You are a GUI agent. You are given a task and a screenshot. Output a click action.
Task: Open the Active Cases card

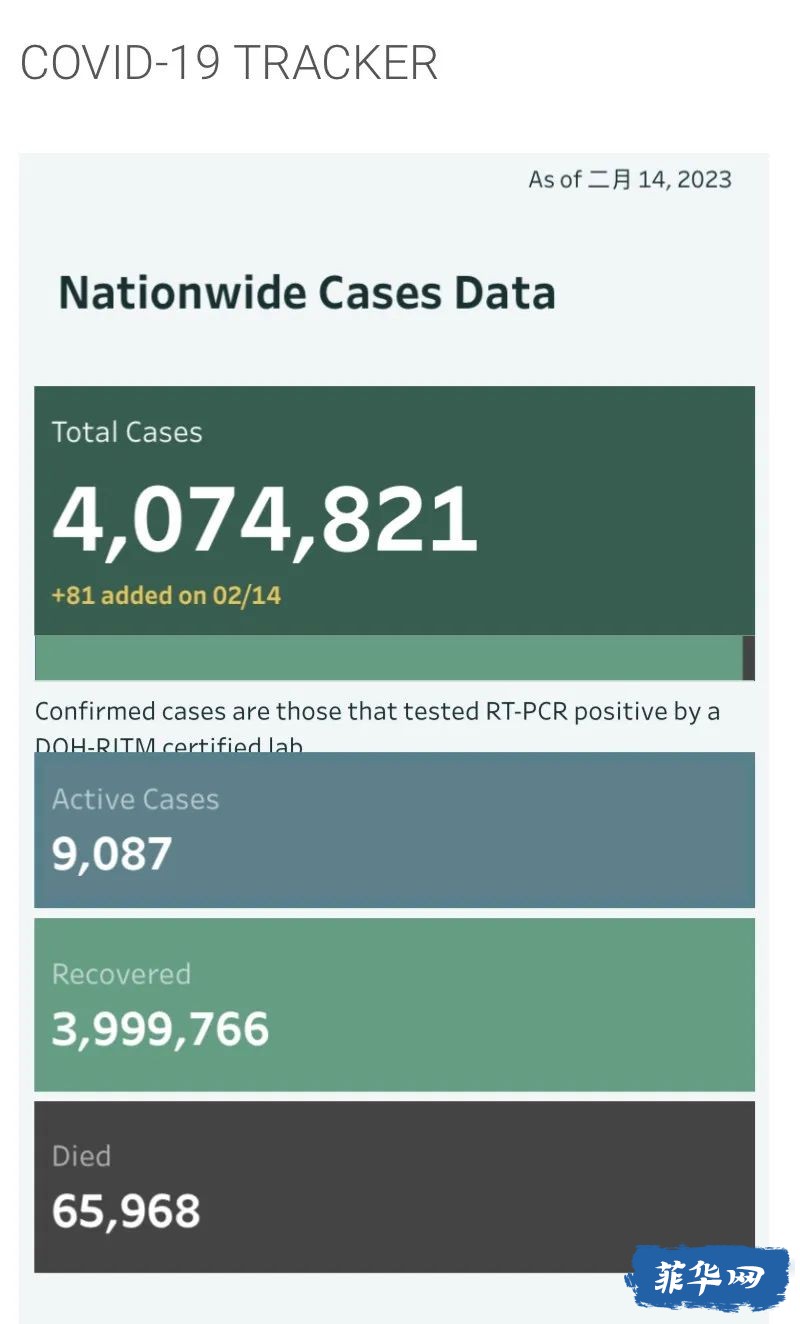coord(394,830)
